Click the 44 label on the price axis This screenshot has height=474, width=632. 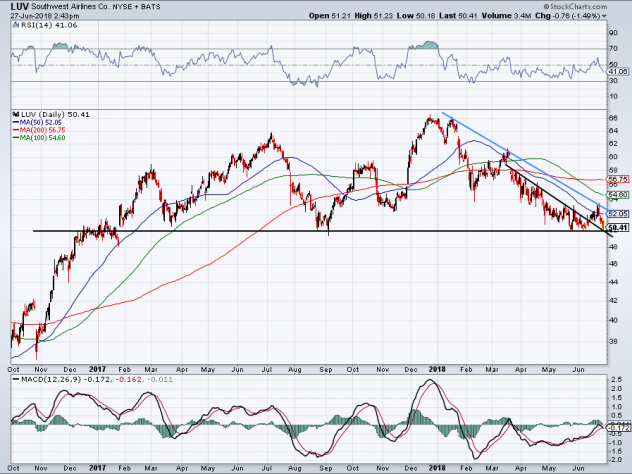click(x=613, y=282)
